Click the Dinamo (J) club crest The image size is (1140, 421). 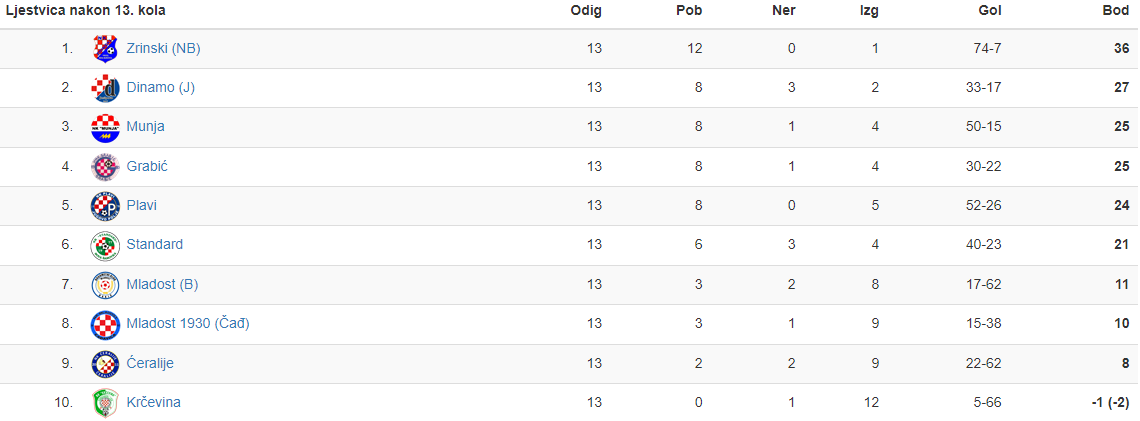(x=105, y=88)
